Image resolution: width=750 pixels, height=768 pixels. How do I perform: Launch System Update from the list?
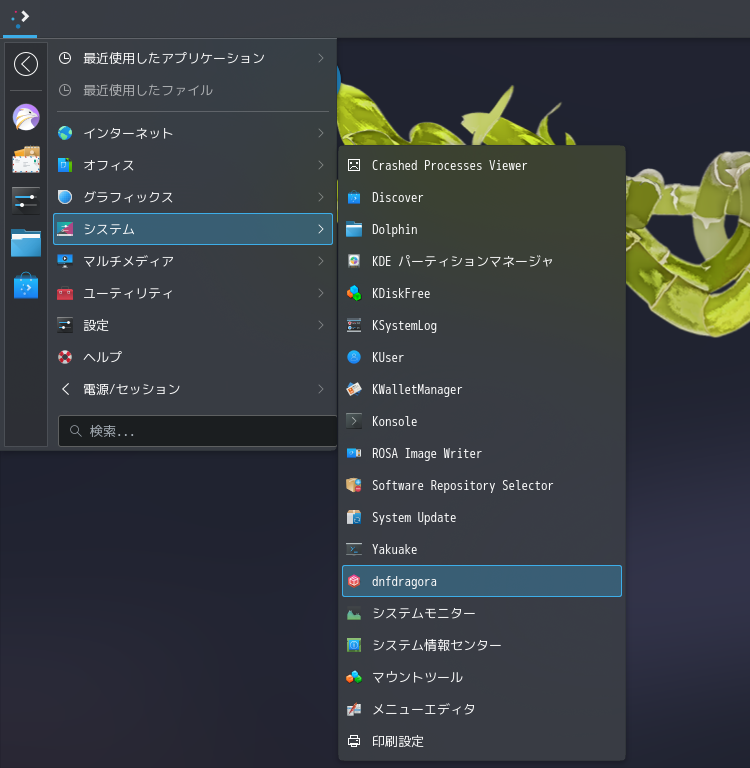pyautogui.click(x=482, y=517)
